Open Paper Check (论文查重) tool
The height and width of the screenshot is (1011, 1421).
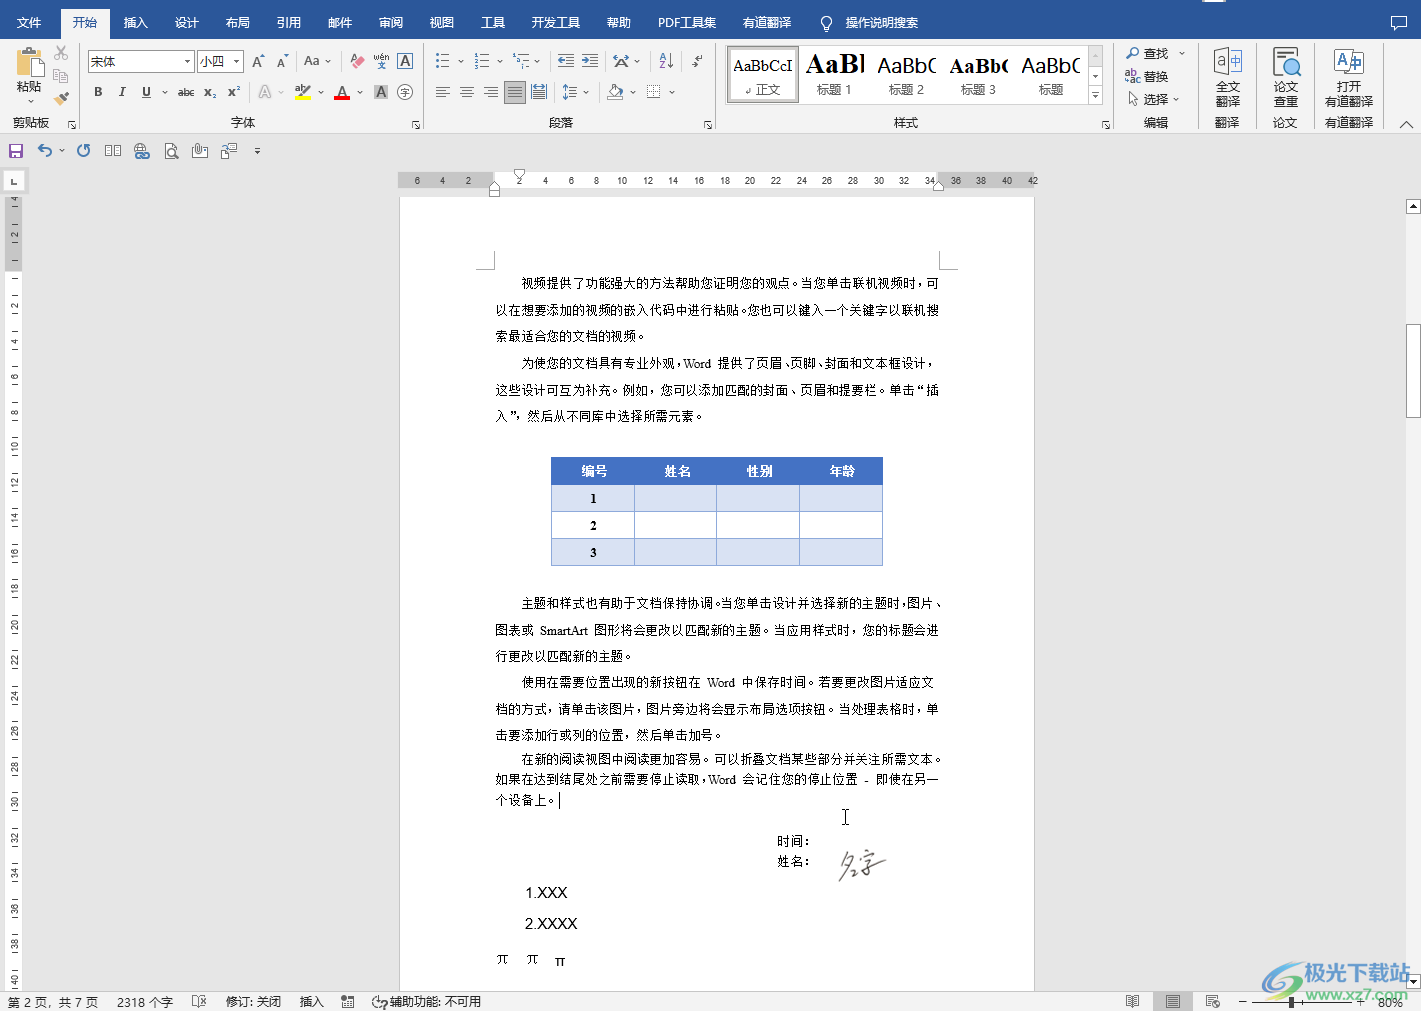click(x=1286, y=78)
